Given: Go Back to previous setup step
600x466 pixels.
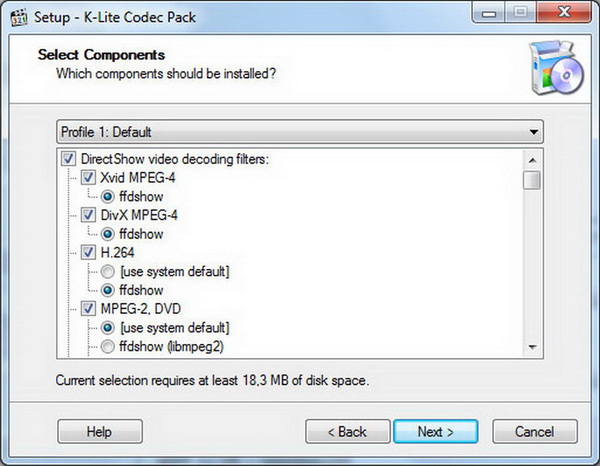Looking at the screenshot, I should 349,432.
